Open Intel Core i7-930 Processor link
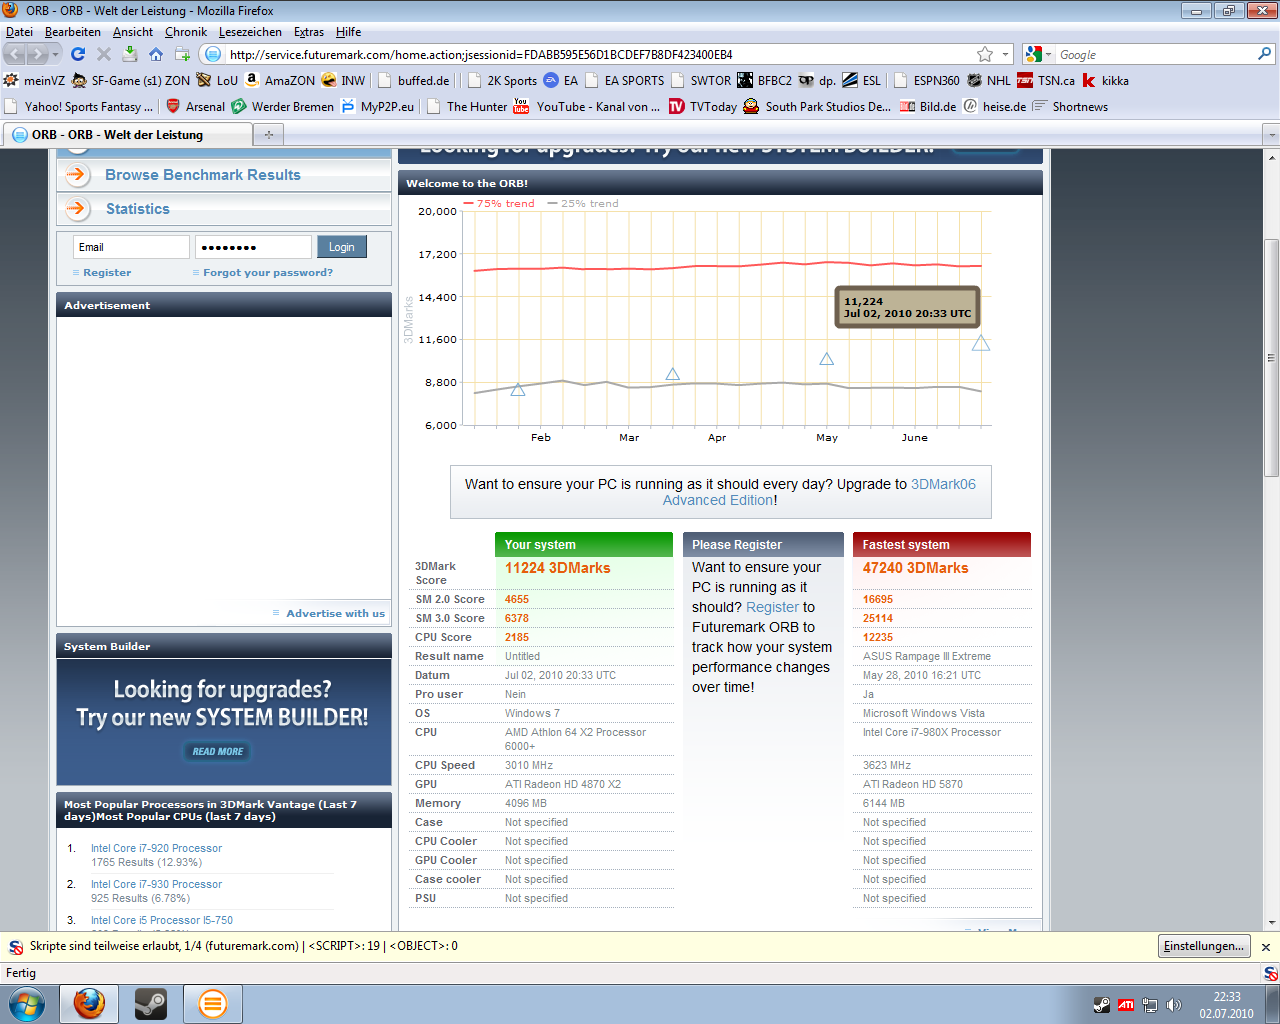 coord(156,884)
